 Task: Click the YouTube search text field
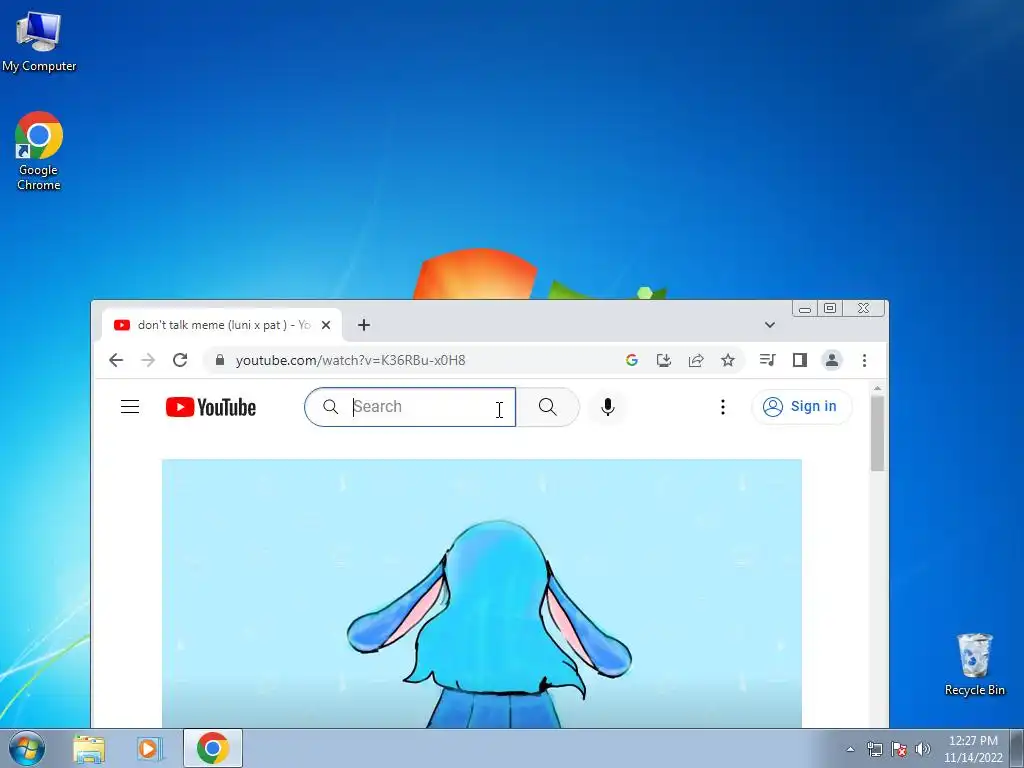coord(410,407)
